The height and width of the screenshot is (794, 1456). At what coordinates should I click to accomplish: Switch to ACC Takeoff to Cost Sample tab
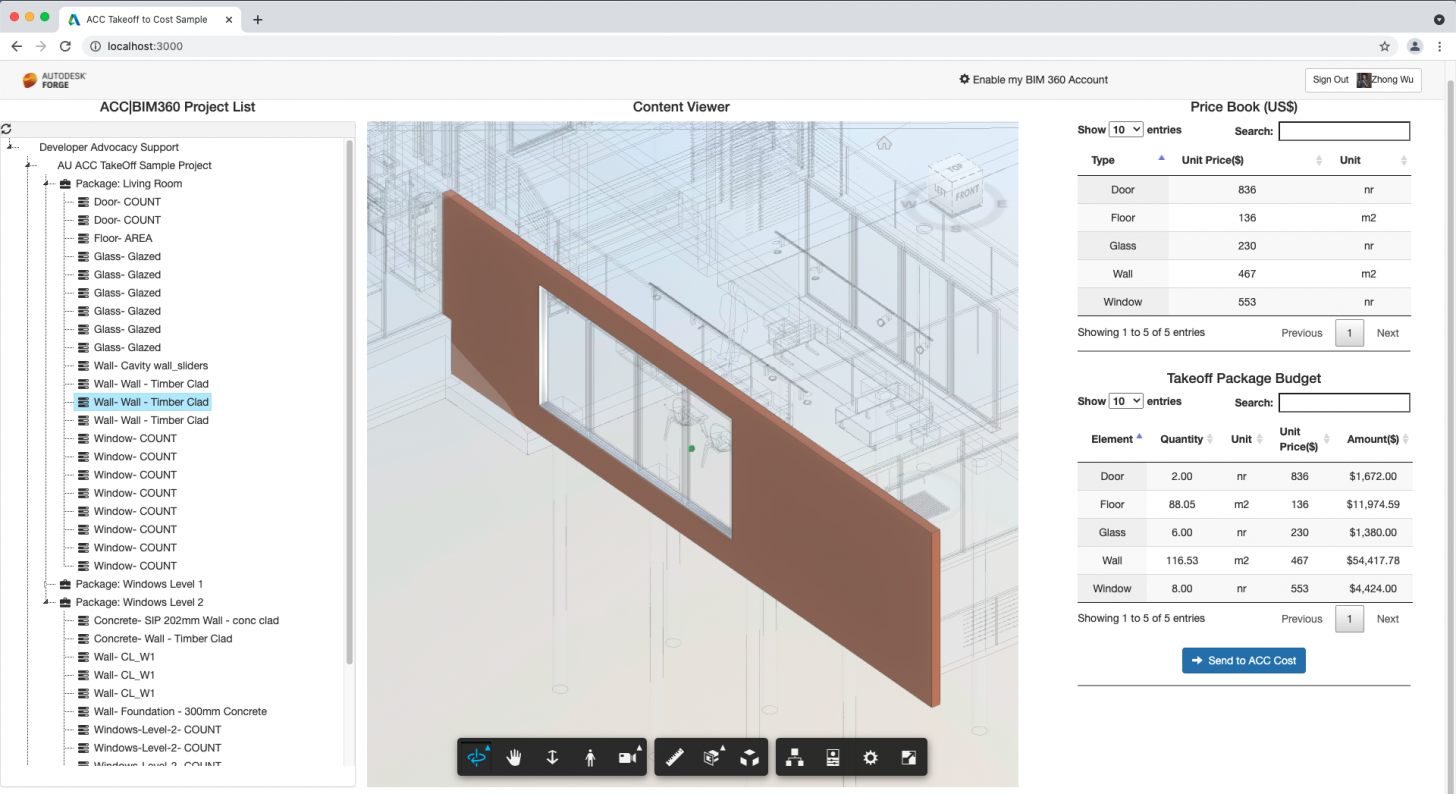(151, 20)
